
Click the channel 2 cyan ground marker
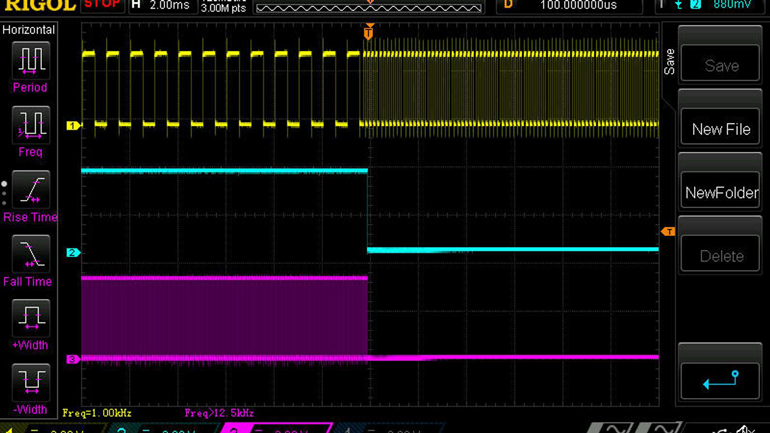[73, 252]
